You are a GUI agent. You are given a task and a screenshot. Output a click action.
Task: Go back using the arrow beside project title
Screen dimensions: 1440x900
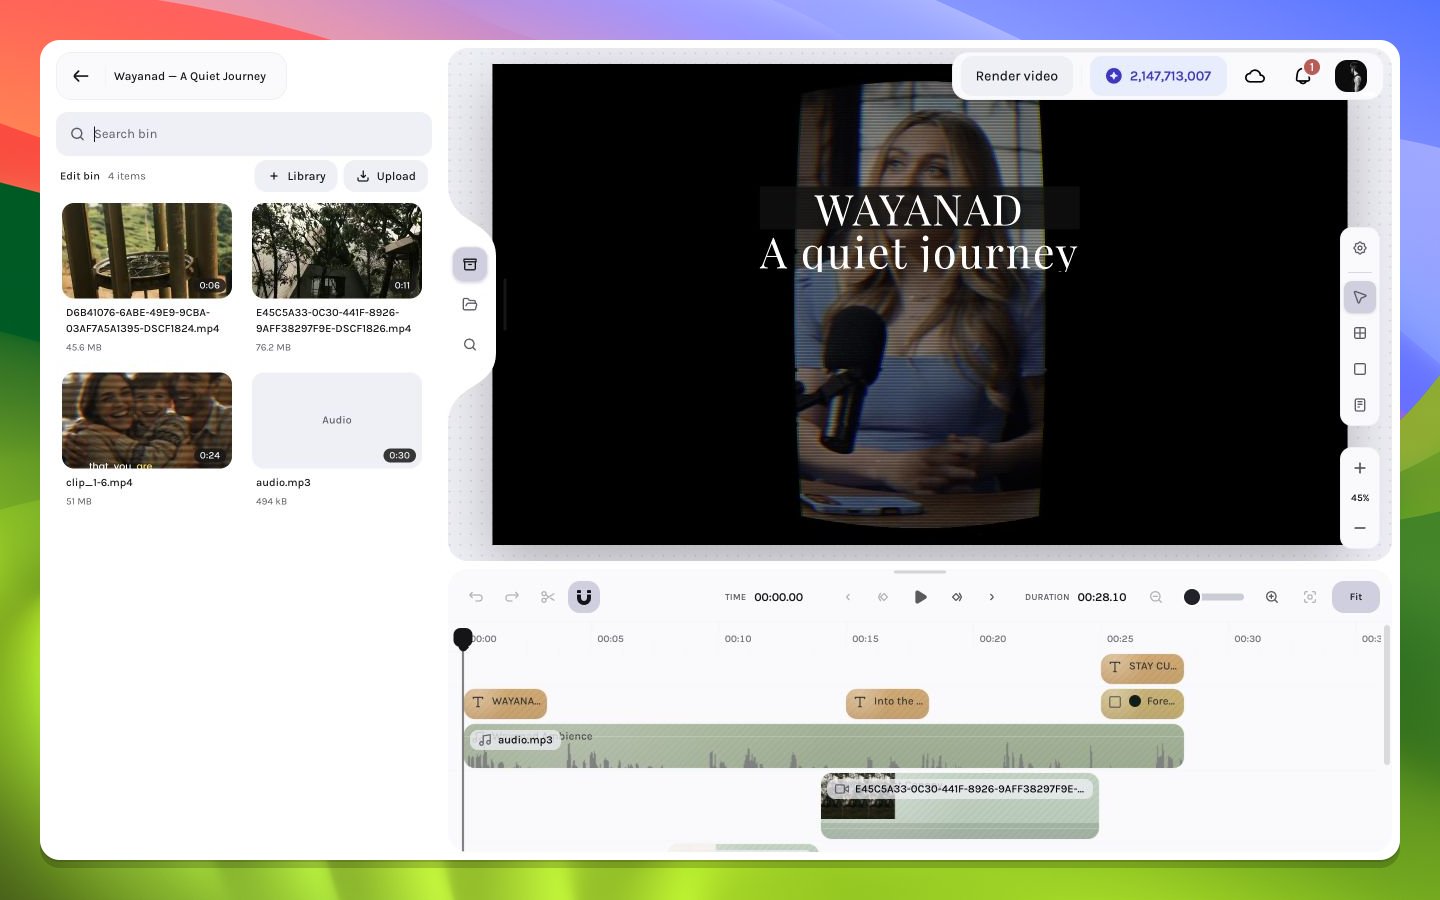point(81,76)
